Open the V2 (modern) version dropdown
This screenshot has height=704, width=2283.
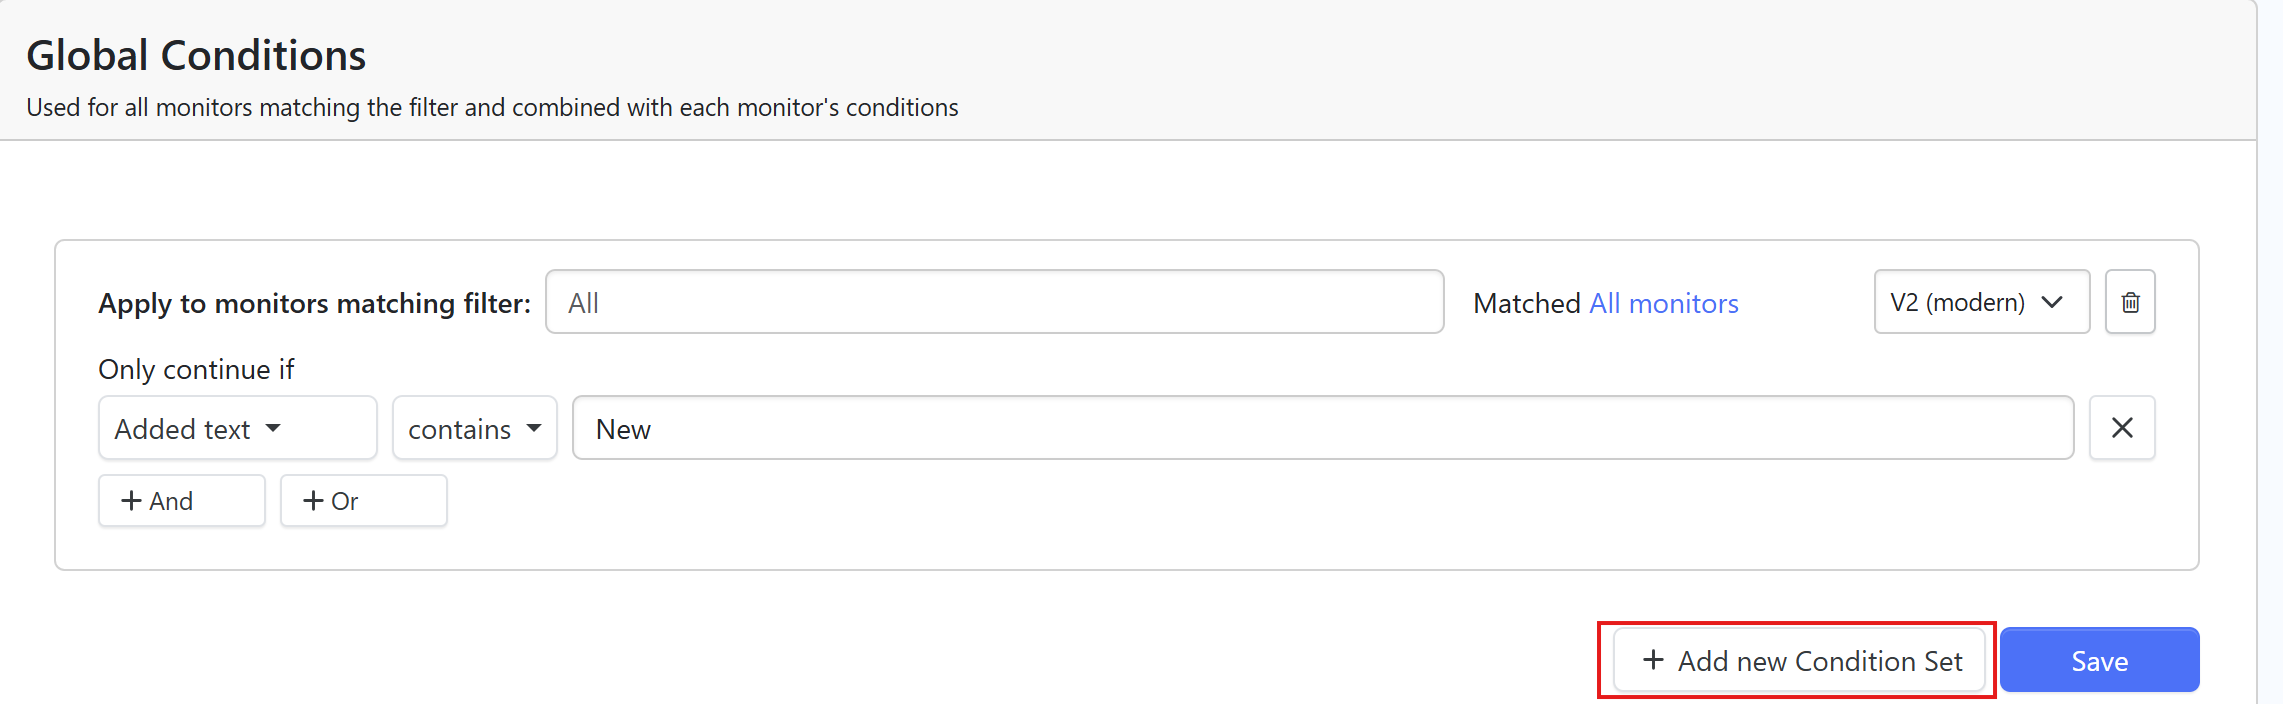(1980, 302)
